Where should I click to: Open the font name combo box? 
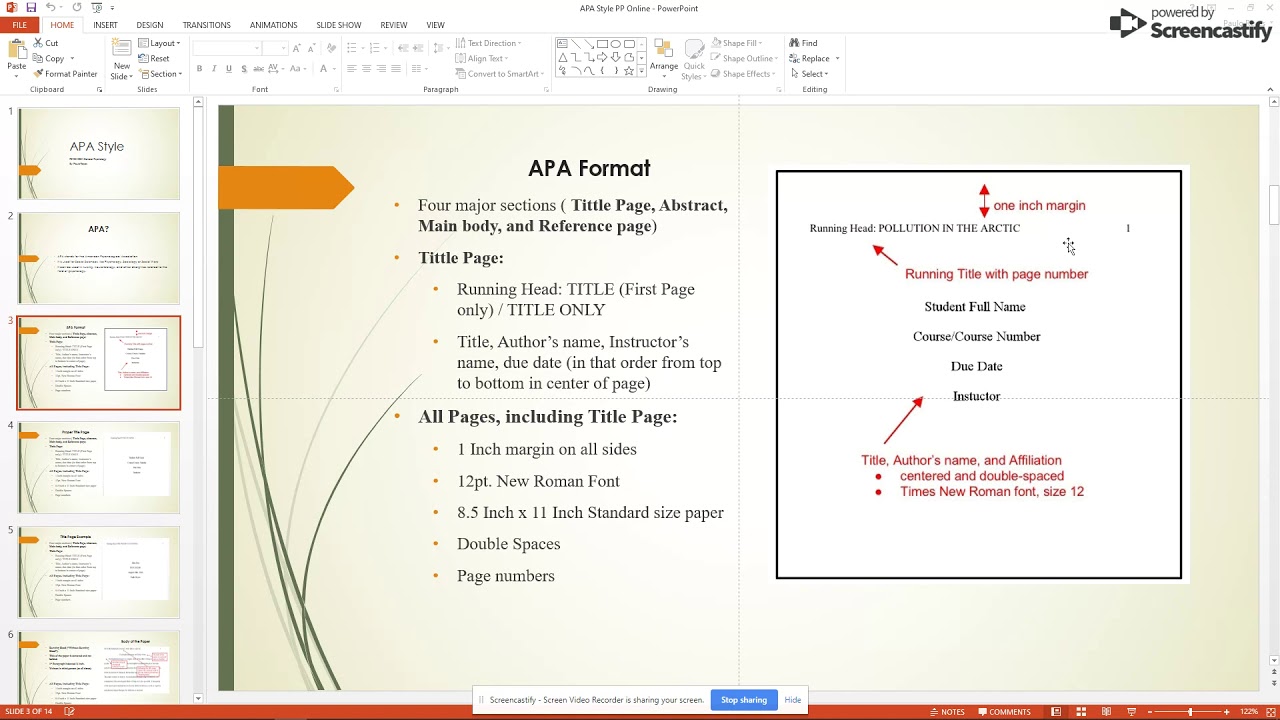[227, 48]
